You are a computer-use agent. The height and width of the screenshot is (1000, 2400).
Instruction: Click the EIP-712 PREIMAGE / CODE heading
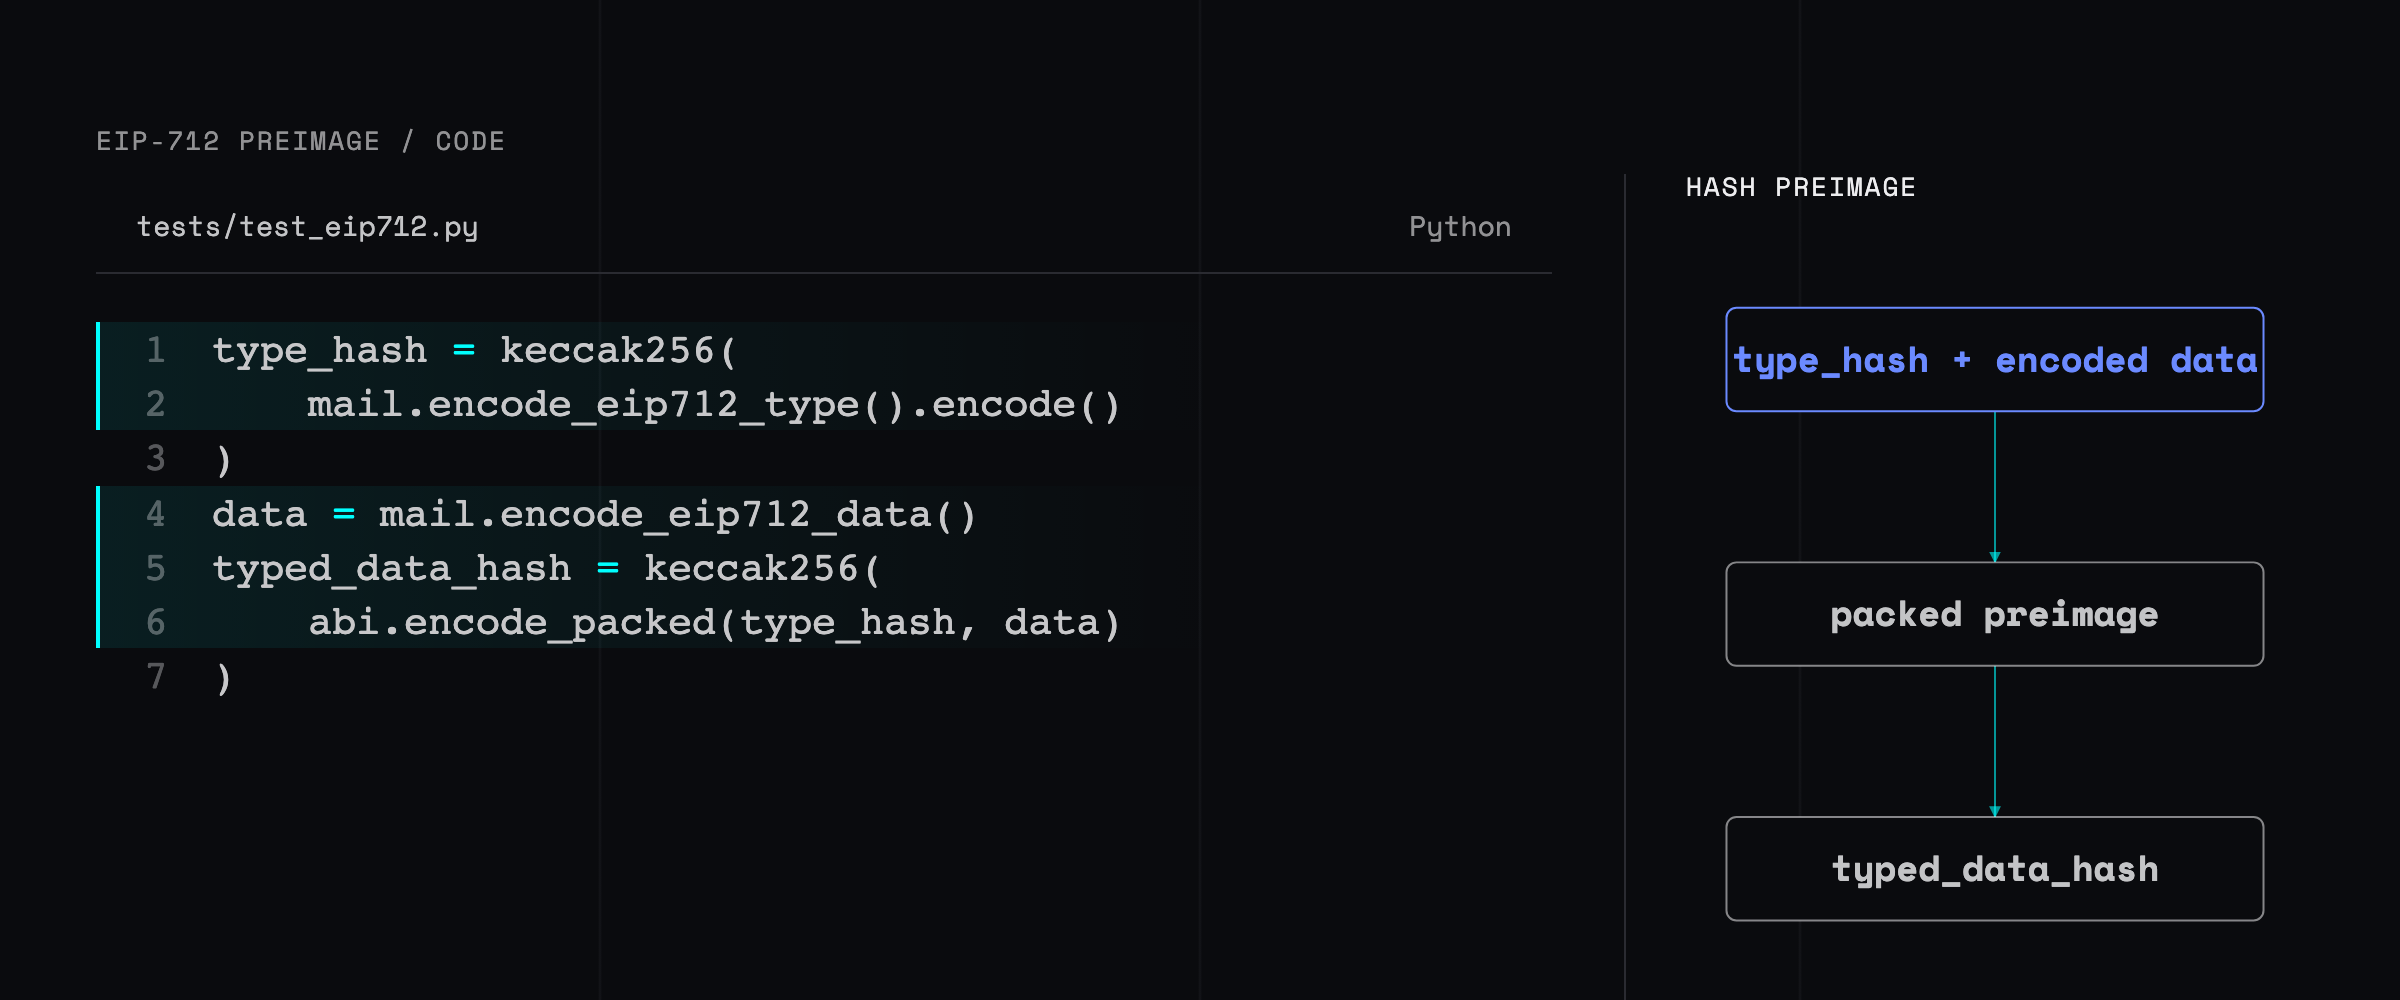pos(301,141)
